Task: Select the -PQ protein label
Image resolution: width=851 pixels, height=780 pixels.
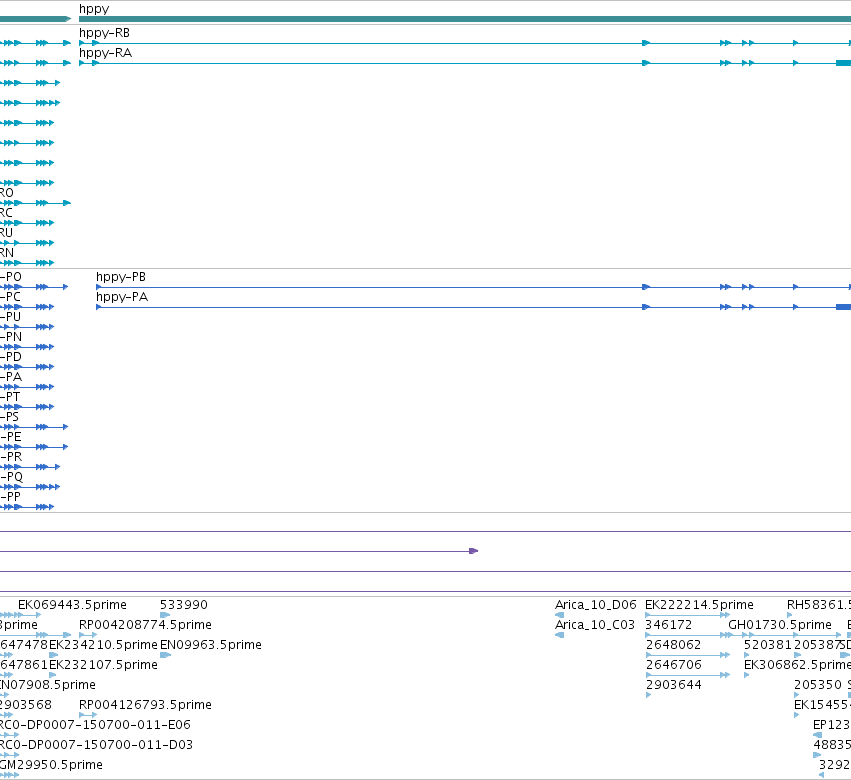Action: click(x=11, y=477)
